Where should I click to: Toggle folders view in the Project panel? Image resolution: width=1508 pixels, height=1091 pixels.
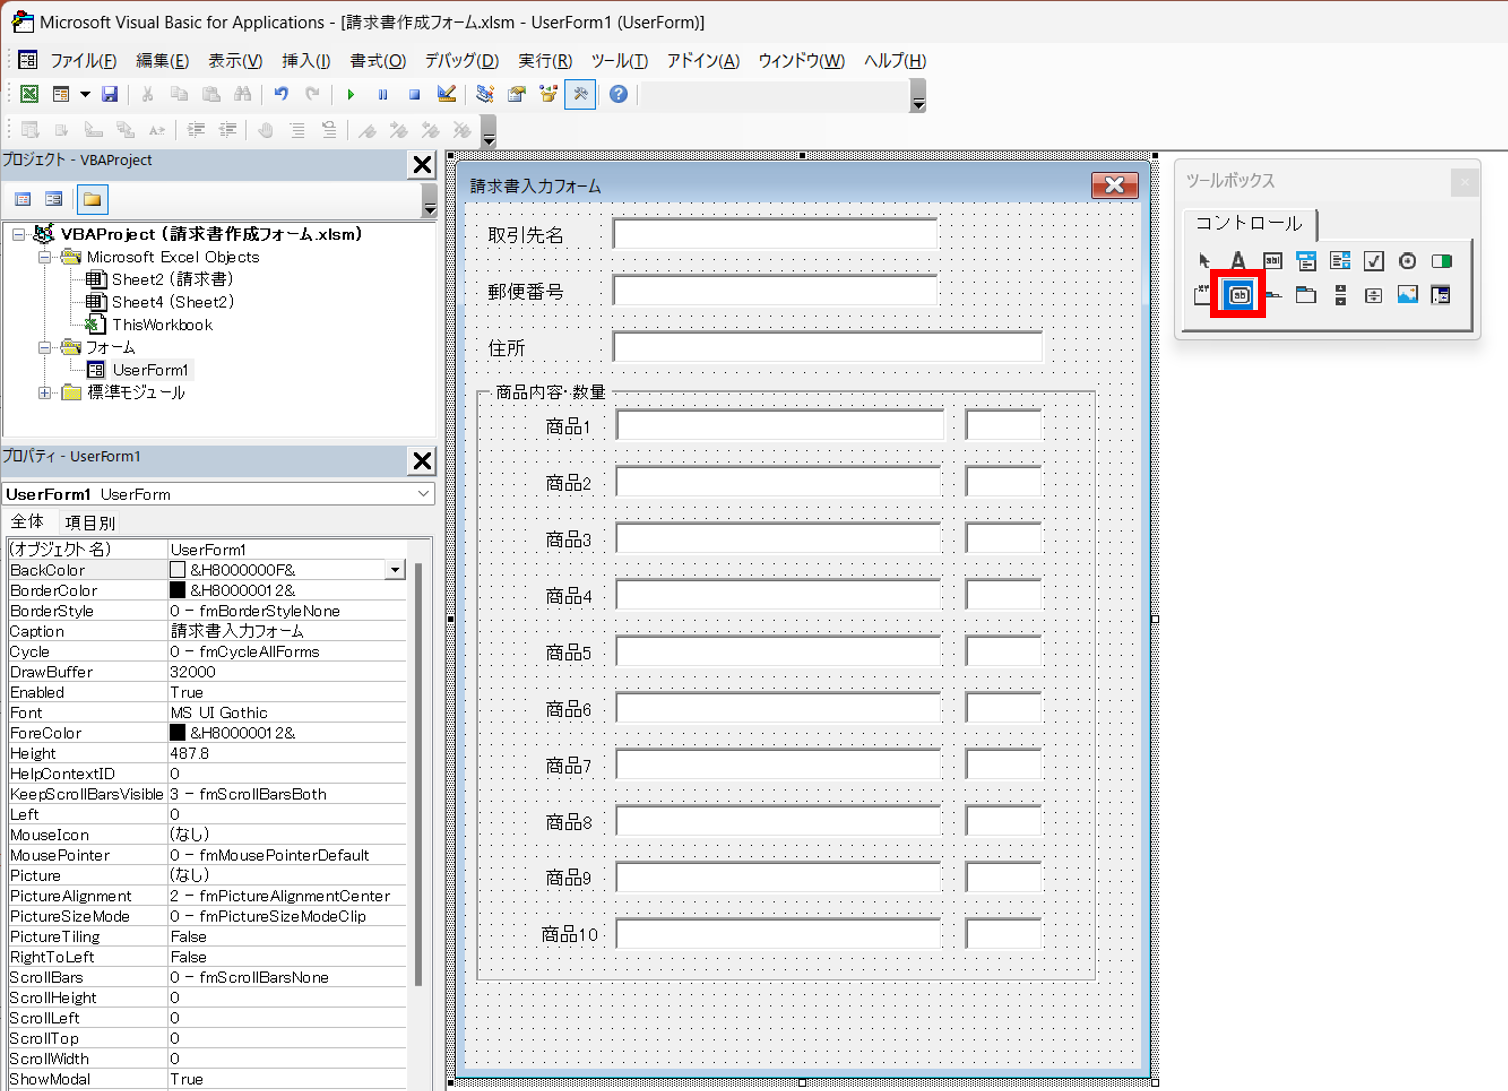92,199
